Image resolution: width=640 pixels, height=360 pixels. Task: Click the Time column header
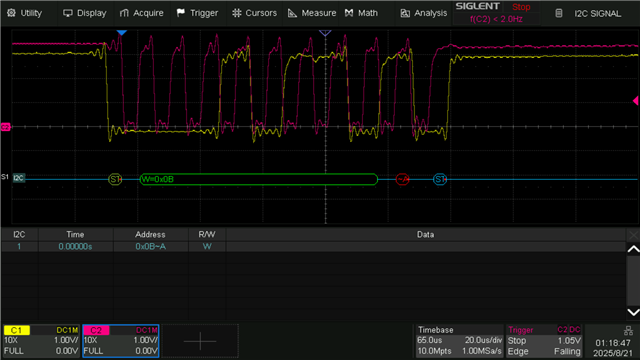click(75, 235)
